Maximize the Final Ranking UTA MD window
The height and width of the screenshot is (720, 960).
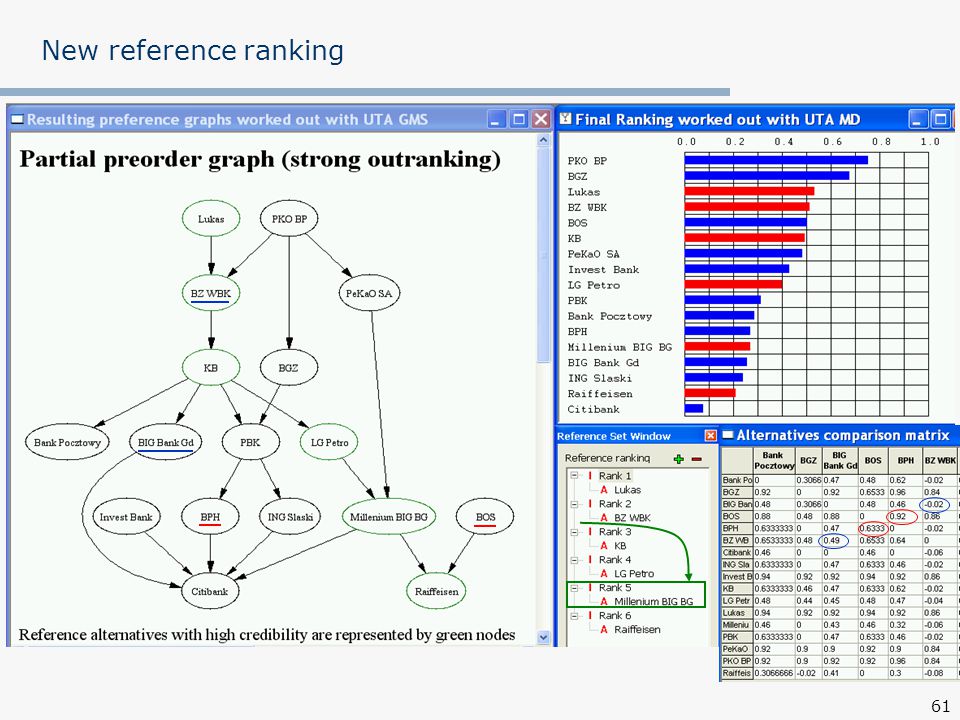tap(940, 119)
